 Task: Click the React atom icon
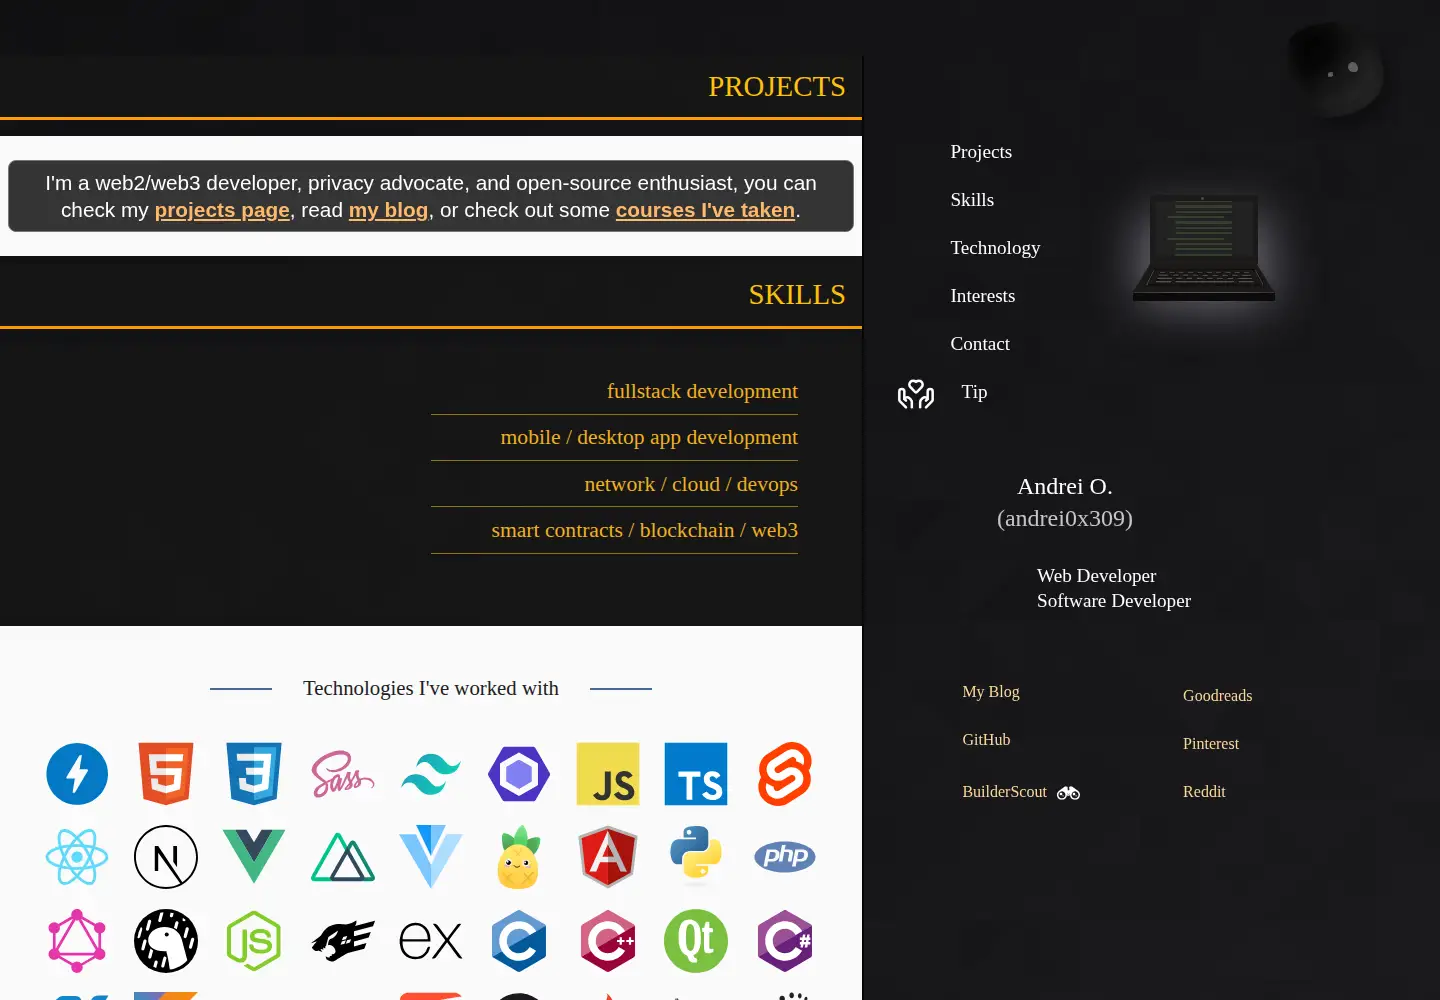pyautogui.click(x=77, y=857)
